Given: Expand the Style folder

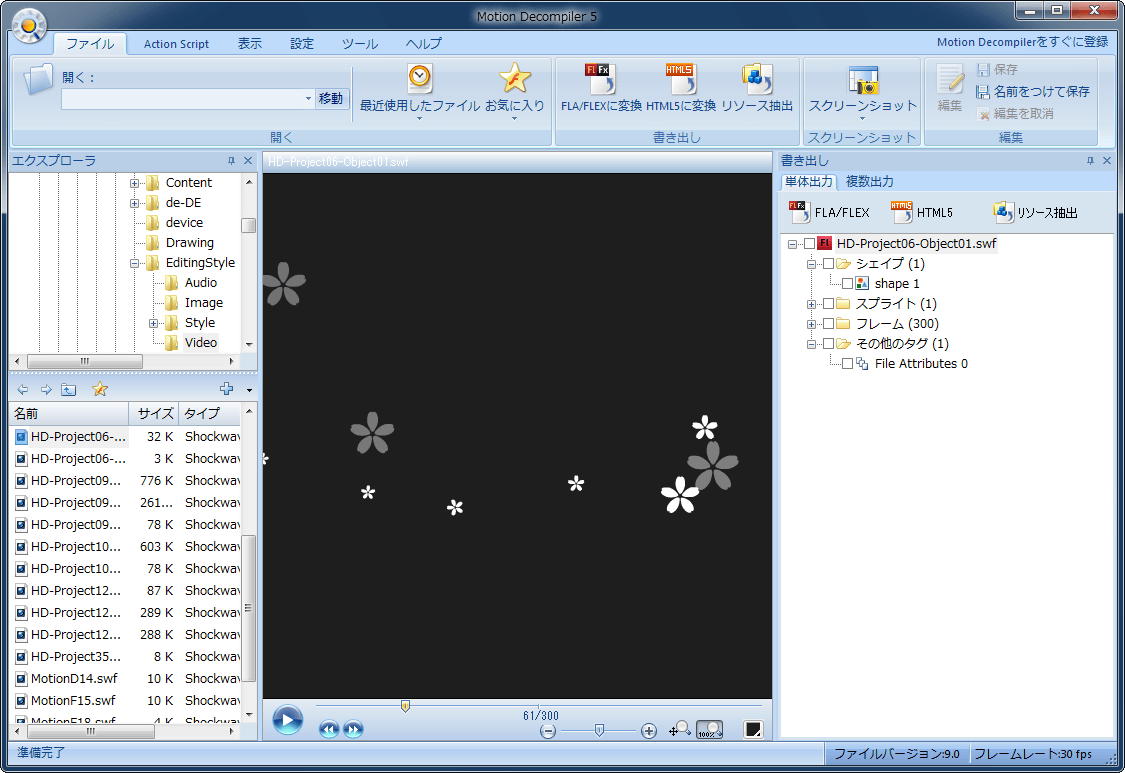Looking at the screenshot, I should 153,324.
